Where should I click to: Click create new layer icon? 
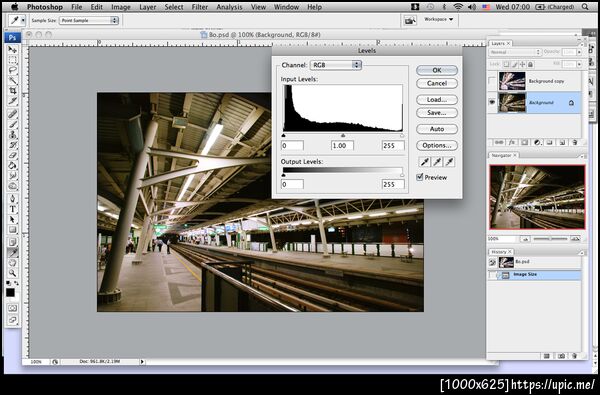[x=562, y=142]
